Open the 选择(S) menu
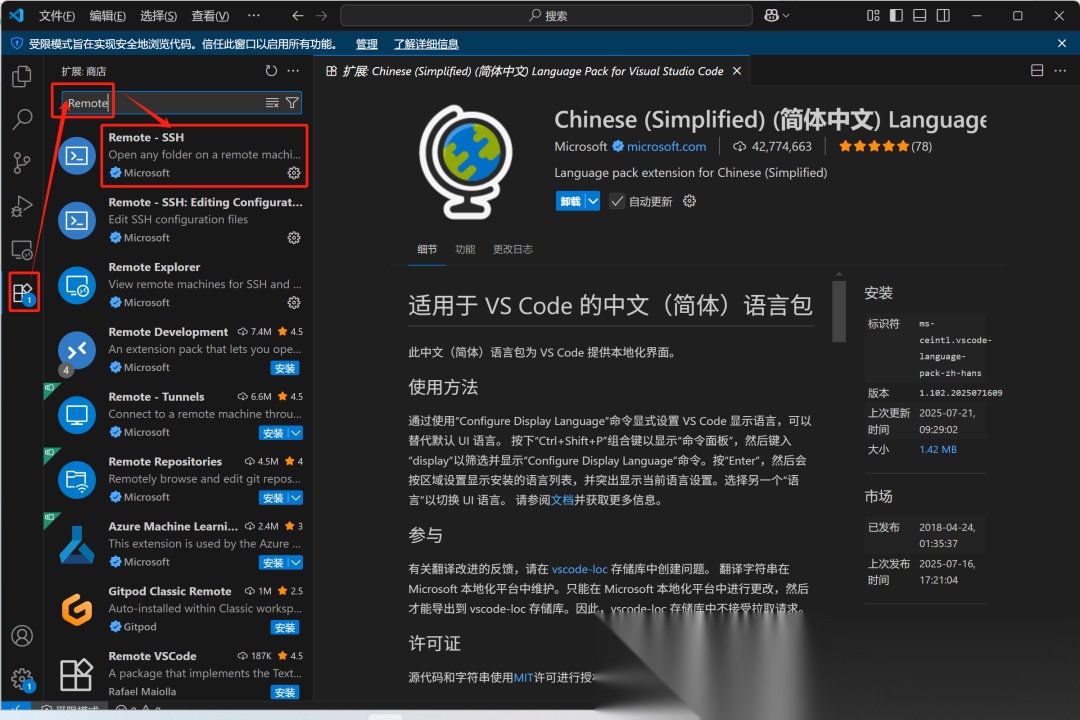Image resolution: width=1080 pixels, height=720 pixels. pos(158,16)
